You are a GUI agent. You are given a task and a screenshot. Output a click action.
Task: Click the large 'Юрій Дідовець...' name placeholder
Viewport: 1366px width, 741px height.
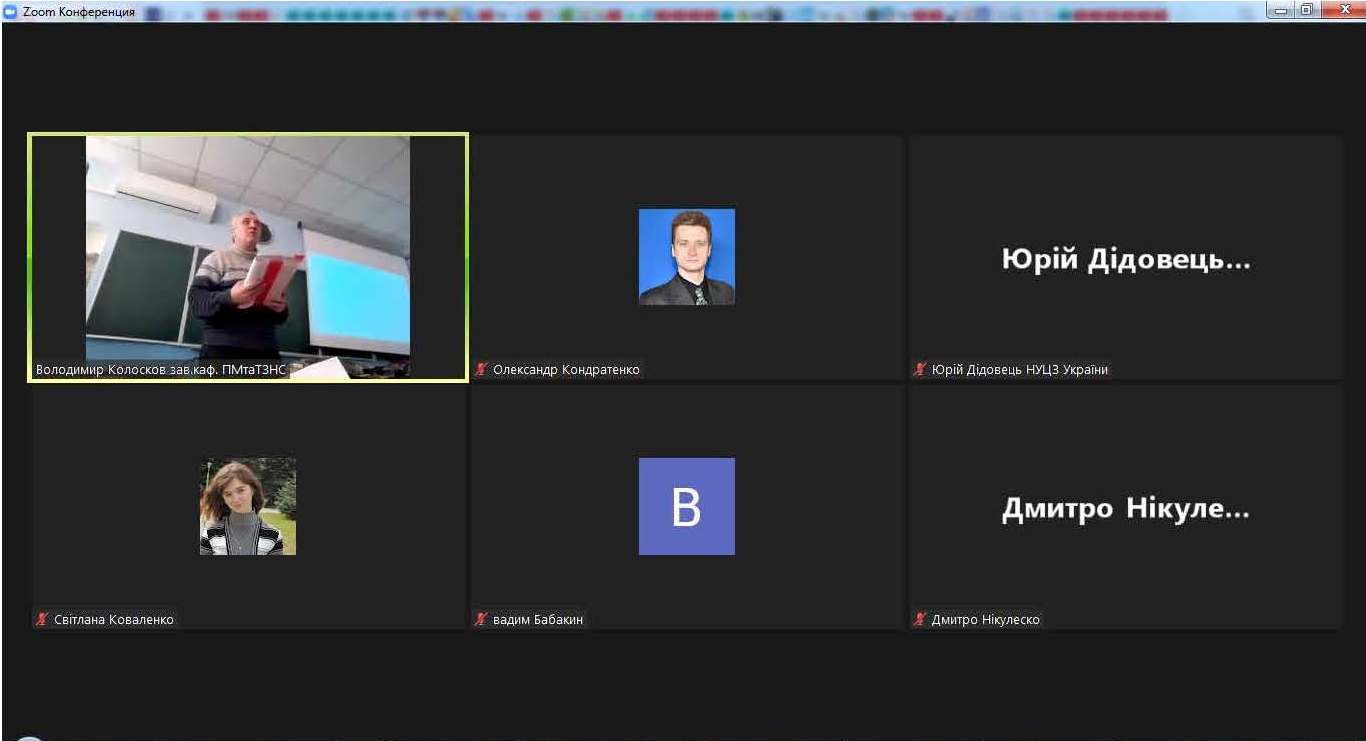pos(1125,260)
